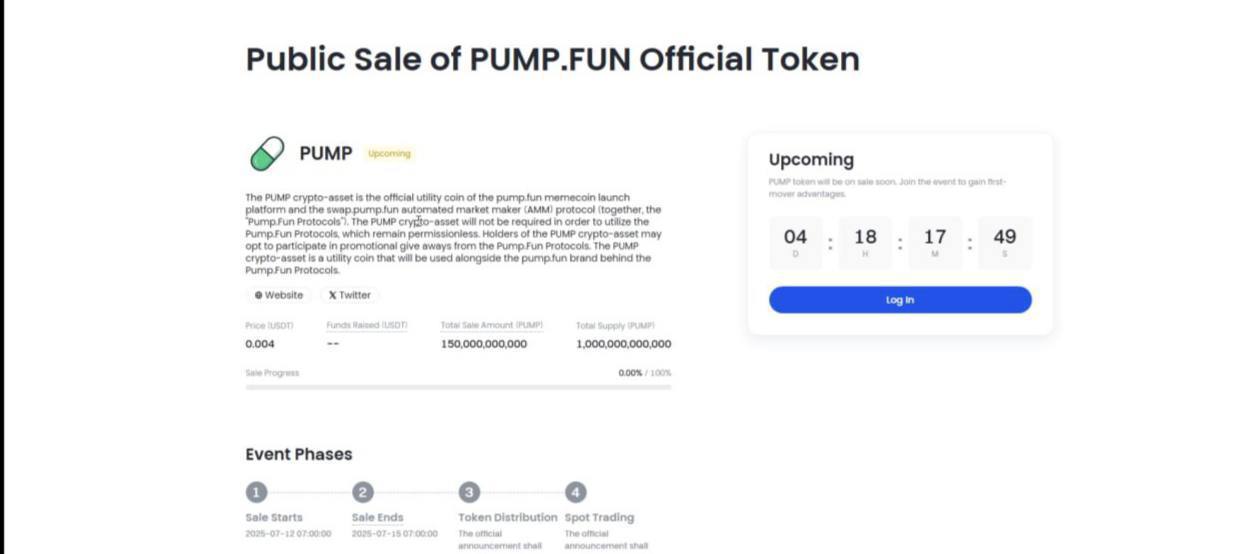Screen dimensions: 1246x554
Task: Click the Sale Progress bar
Action: [x=458, y=387]
